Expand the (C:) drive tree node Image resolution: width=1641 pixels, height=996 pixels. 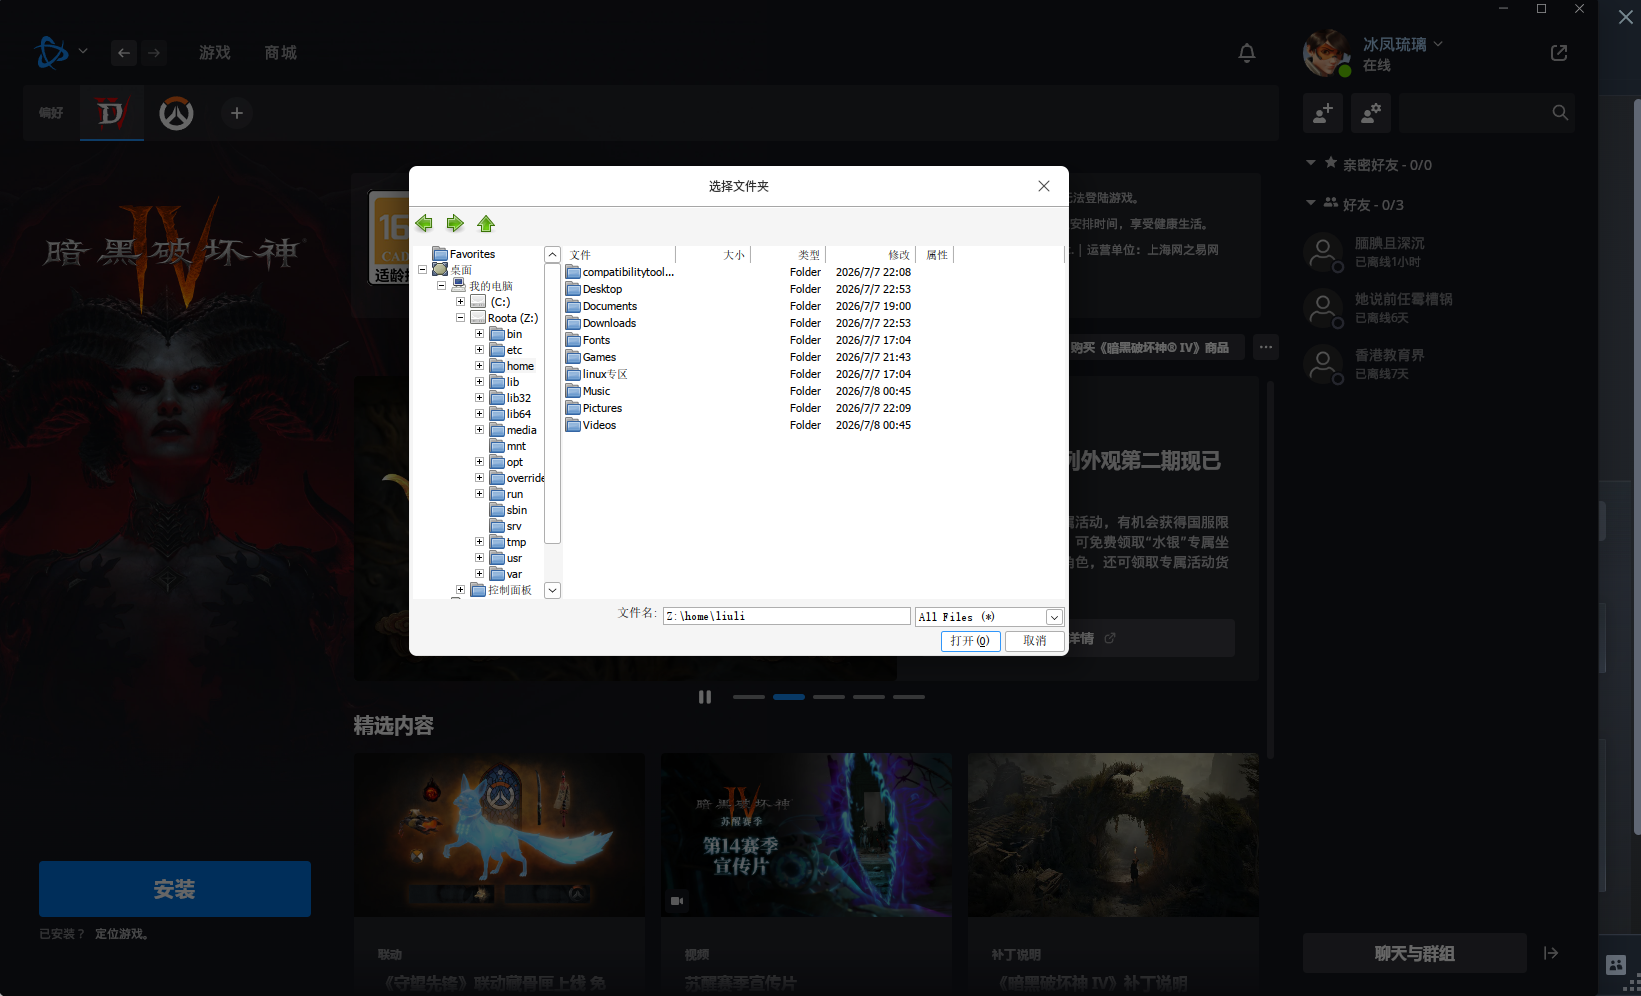(460, 302)
